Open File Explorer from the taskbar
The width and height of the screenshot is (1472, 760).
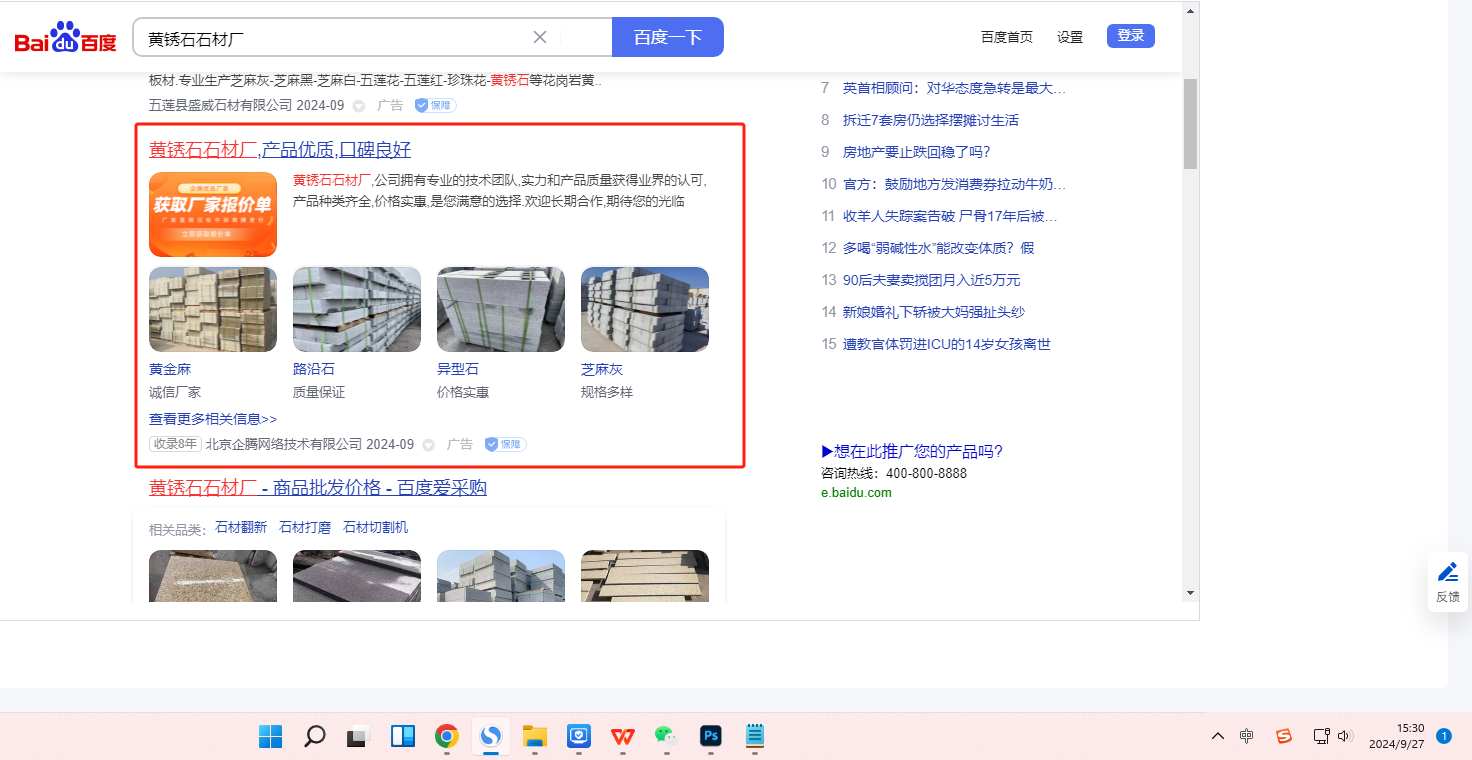(x=534, y=737)
